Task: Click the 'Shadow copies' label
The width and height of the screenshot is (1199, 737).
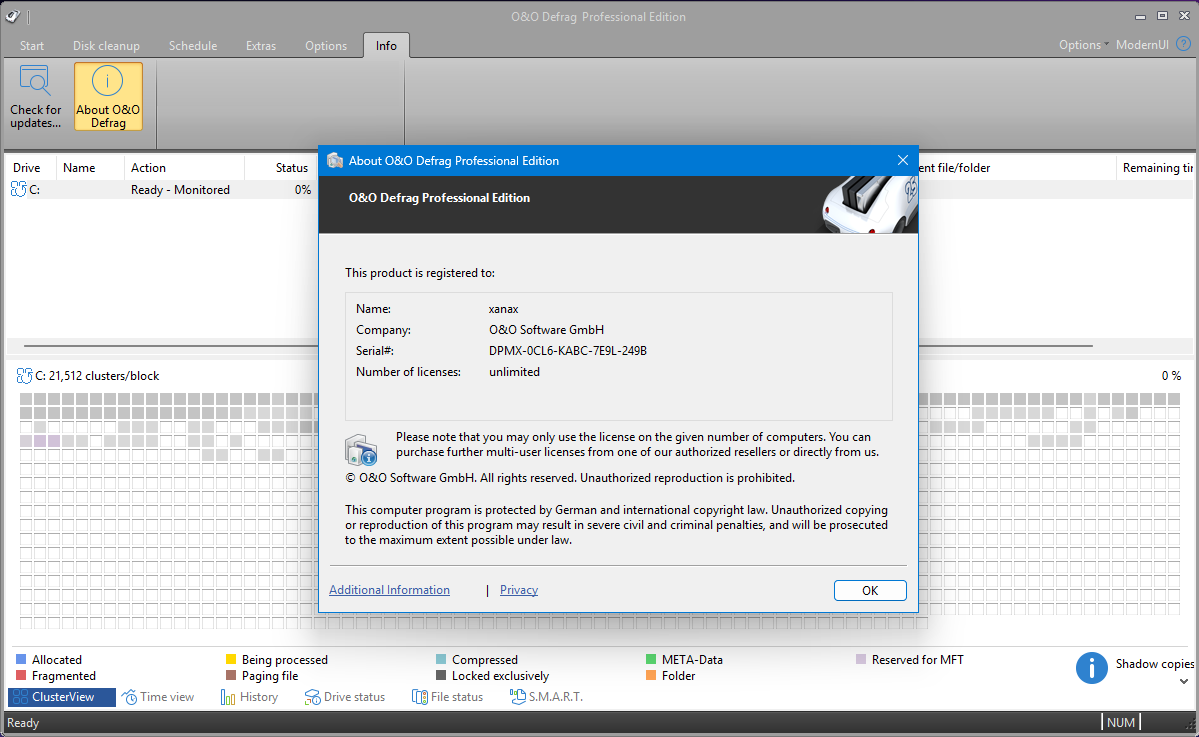Action: 1154,664
